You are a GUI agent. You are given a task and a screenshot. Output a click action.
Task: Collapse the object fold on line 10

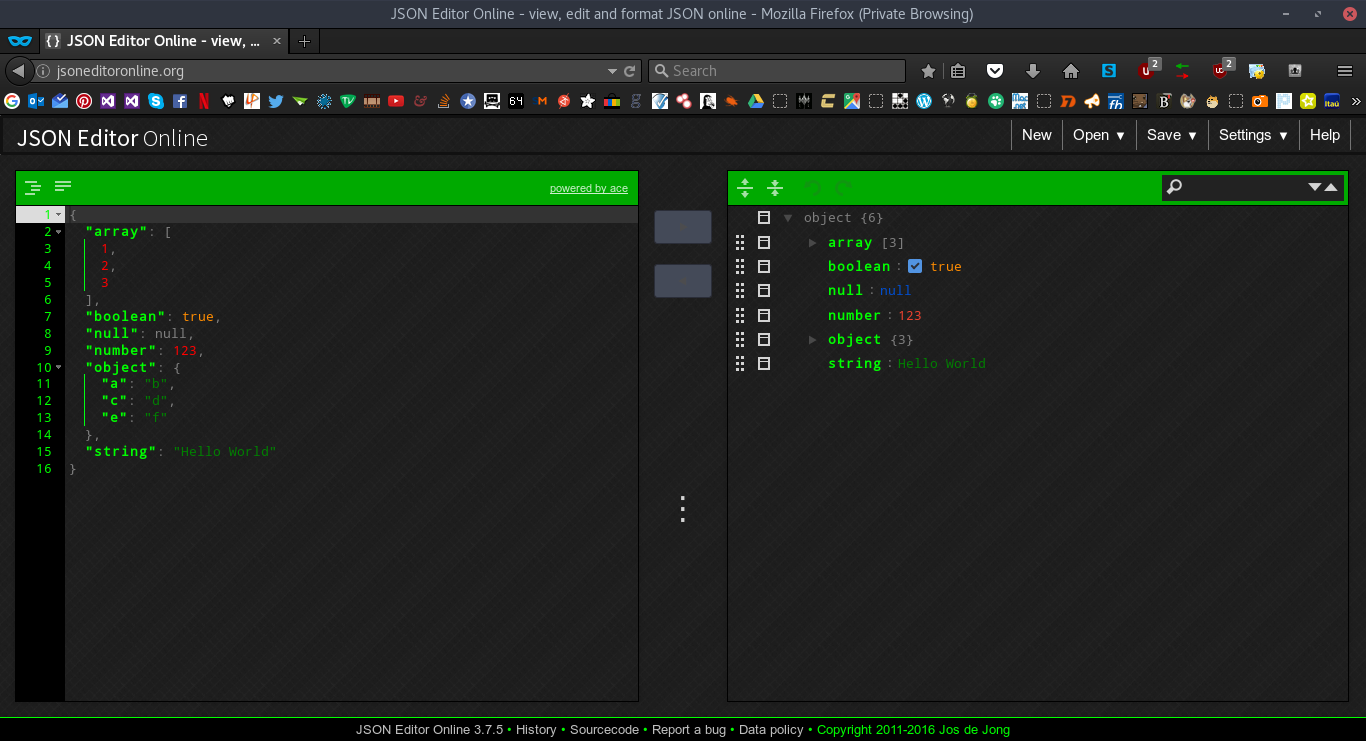[58, 367]
